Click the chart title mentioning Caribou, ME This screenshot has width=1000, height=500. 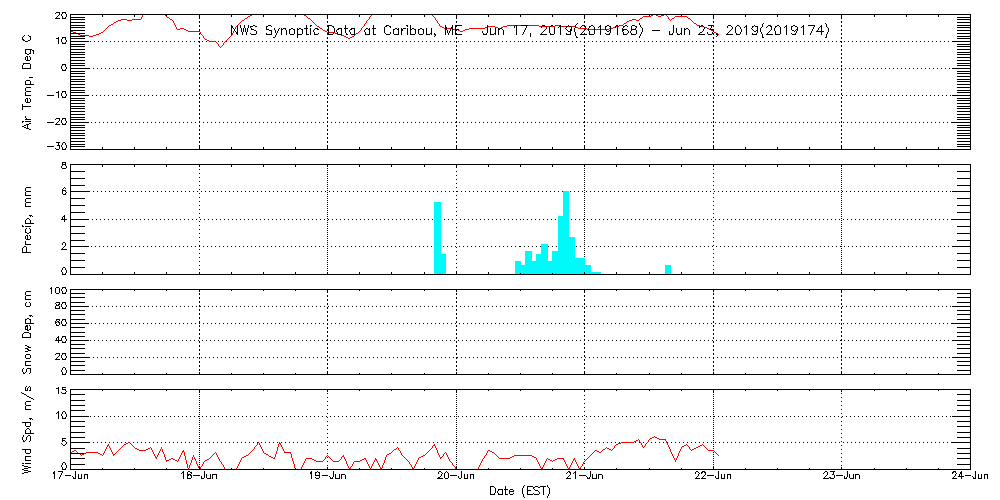(529, 31)
